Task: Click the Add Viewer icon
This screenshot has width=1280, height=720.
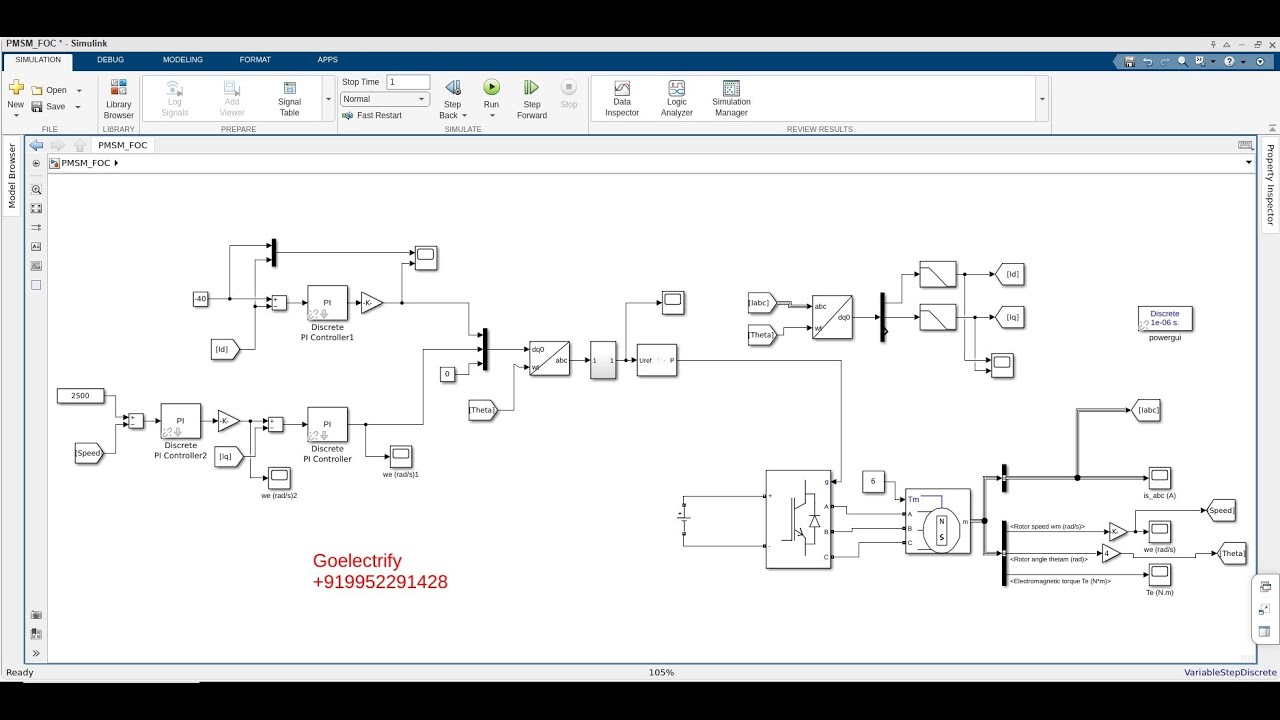Action: click(232, 88)
